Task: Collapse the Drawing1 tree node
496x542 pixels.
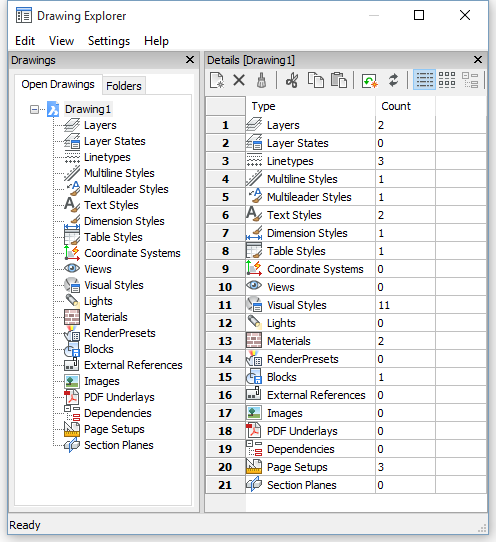Action: tap(34, 110)
